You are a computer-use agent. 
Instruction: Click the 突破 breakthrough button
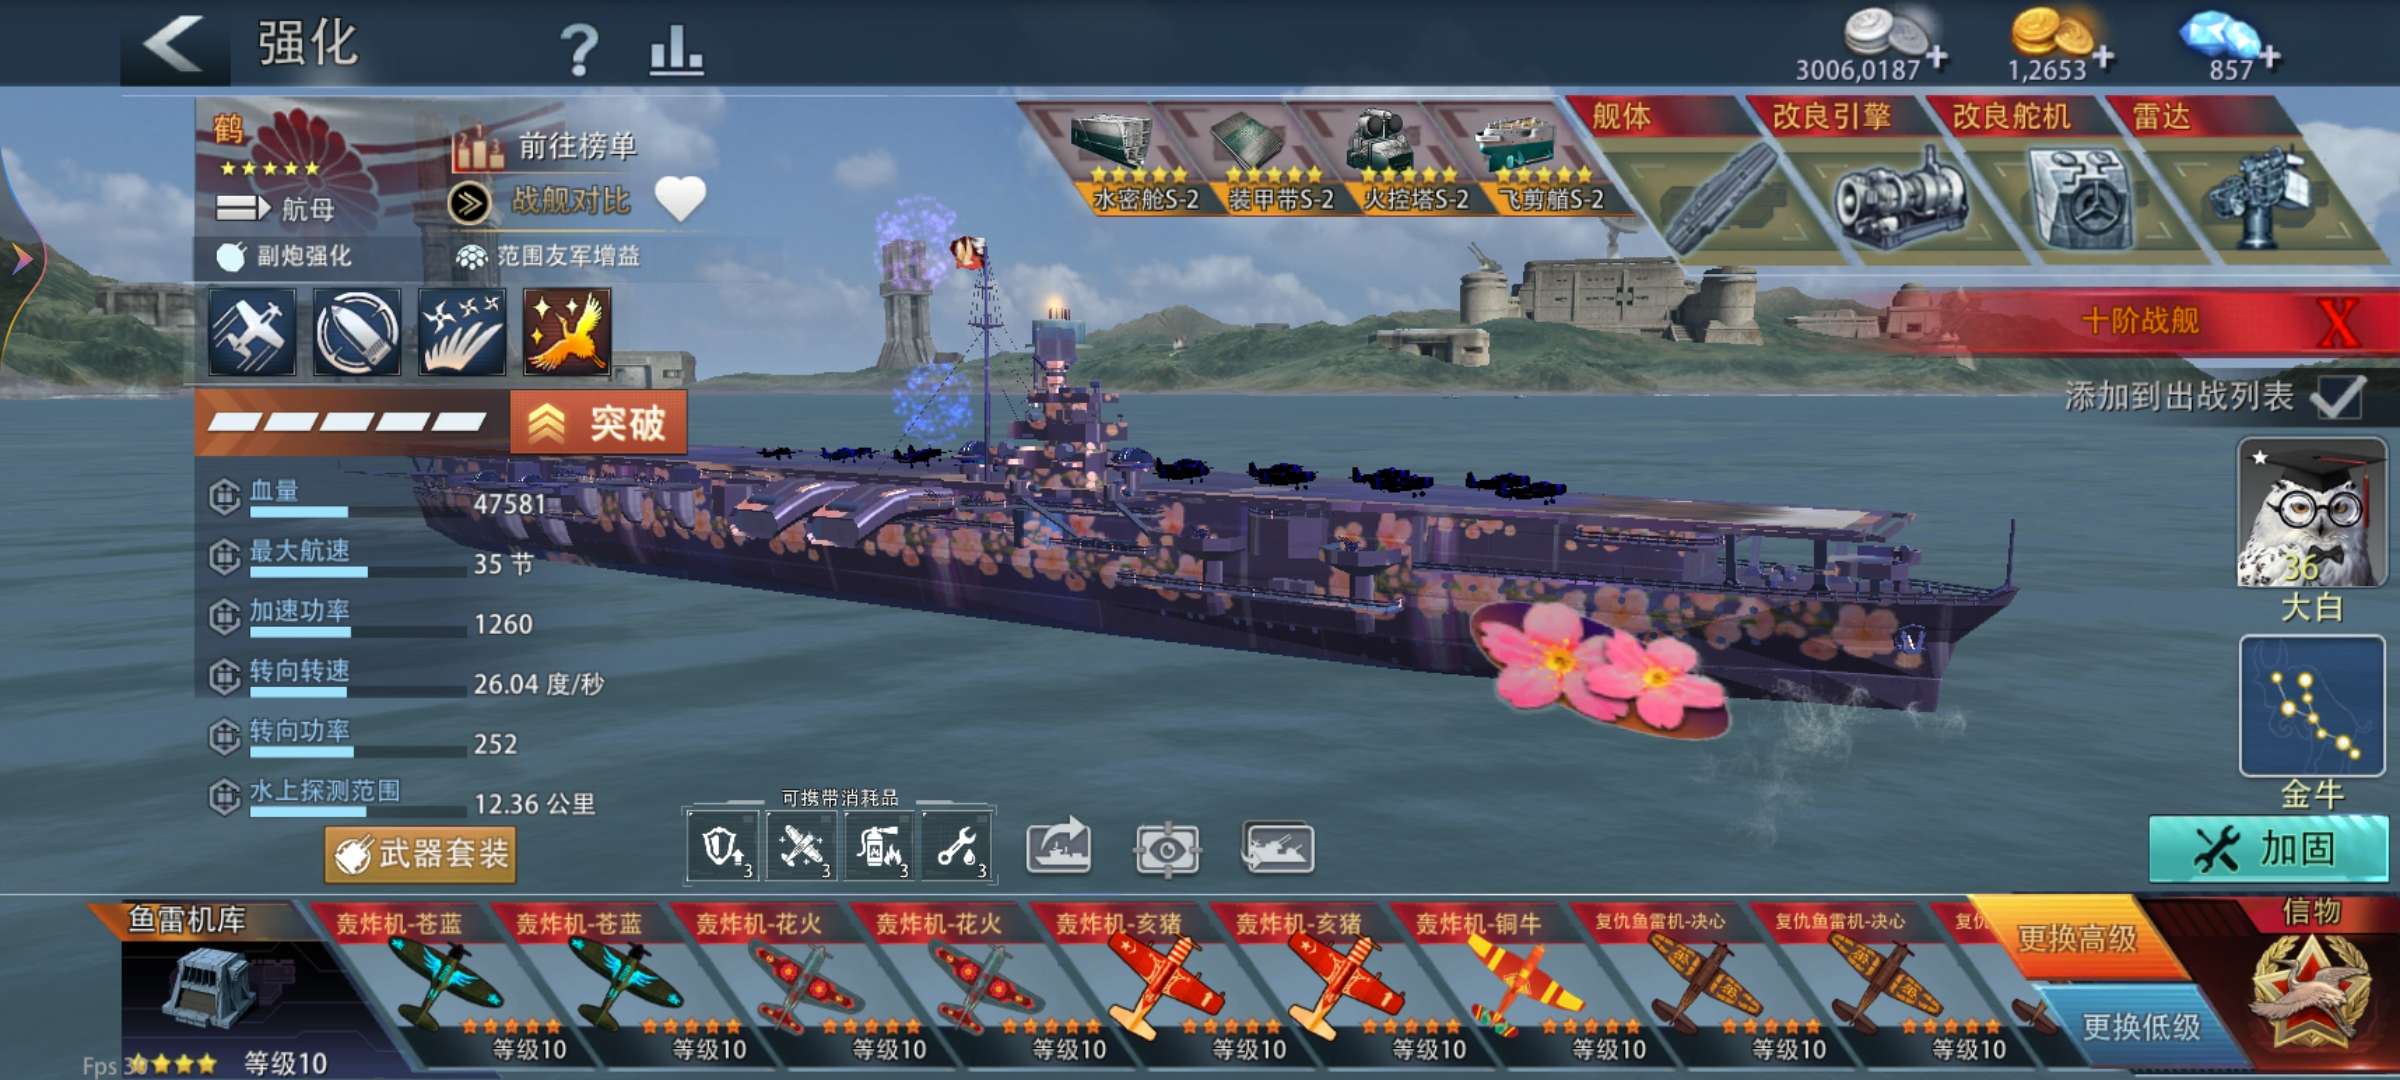tap(600, 423)
